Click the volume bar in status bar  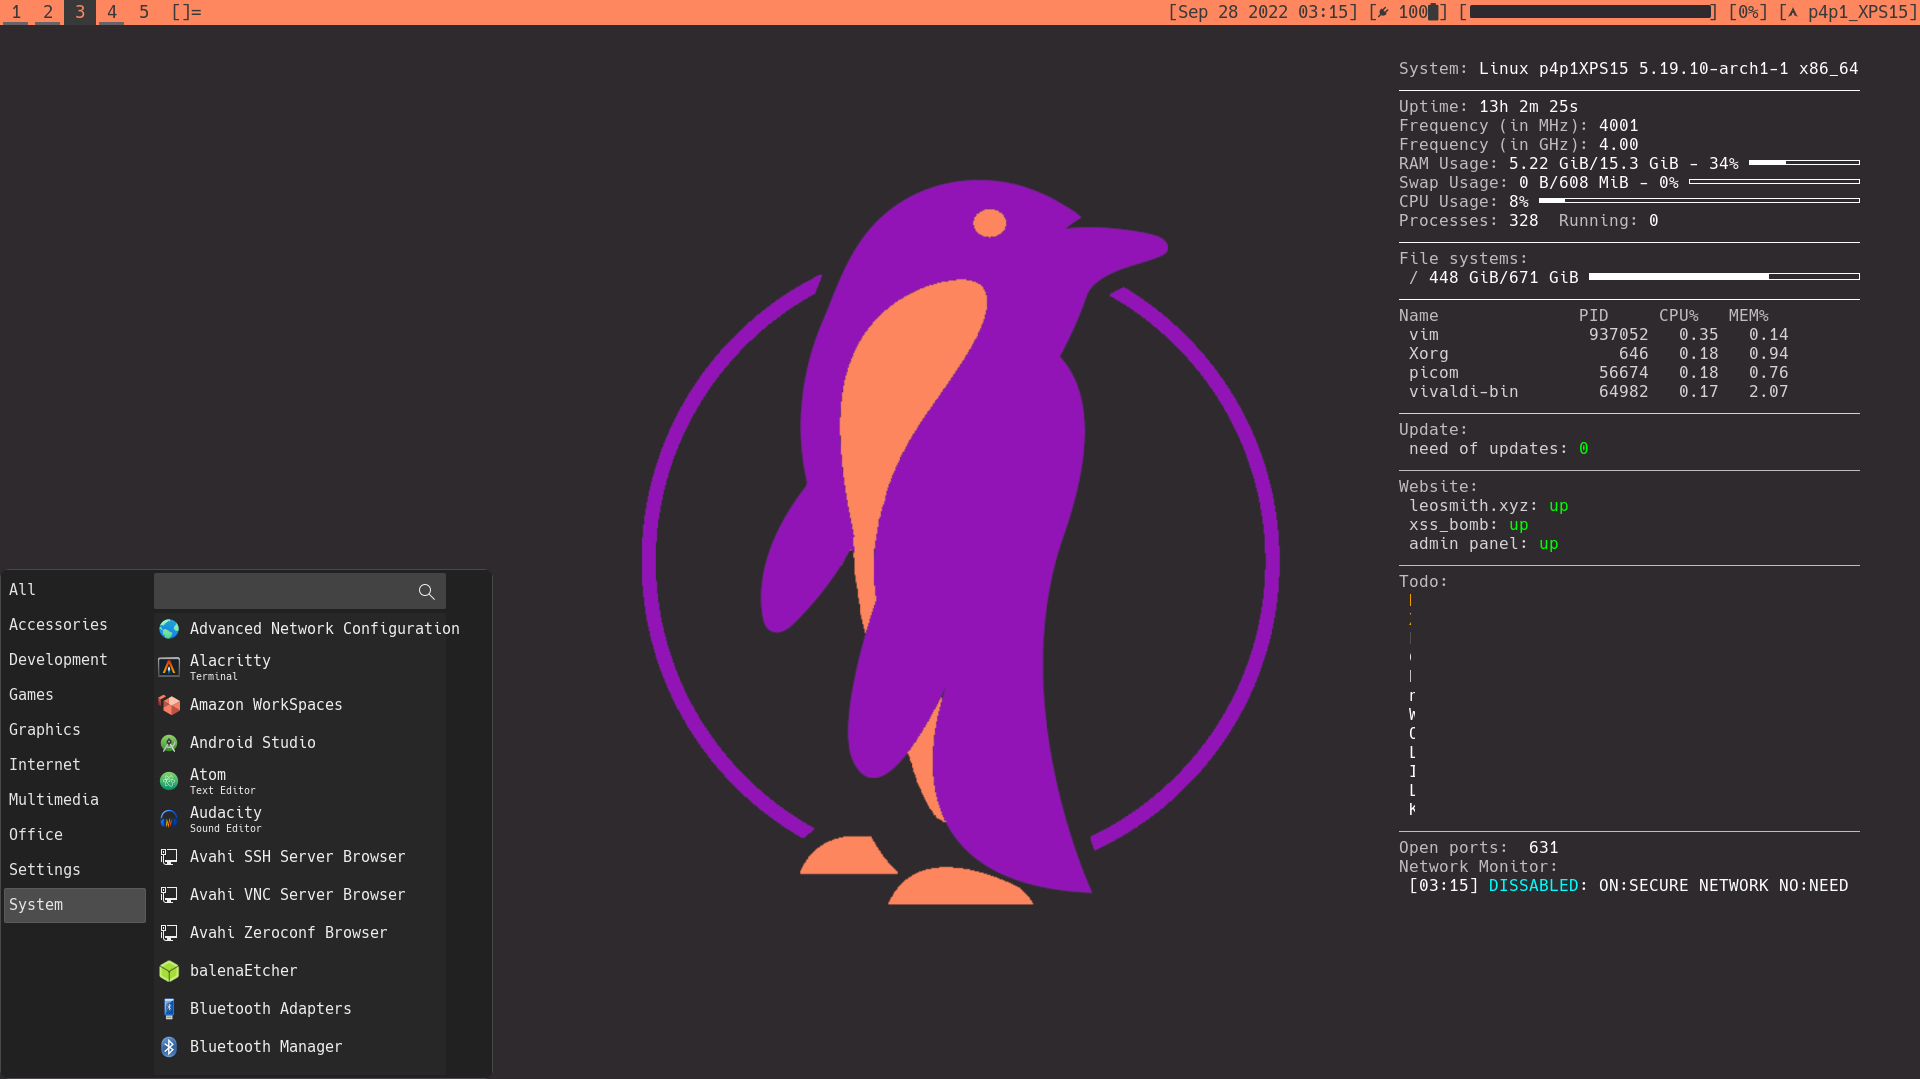1590,12
